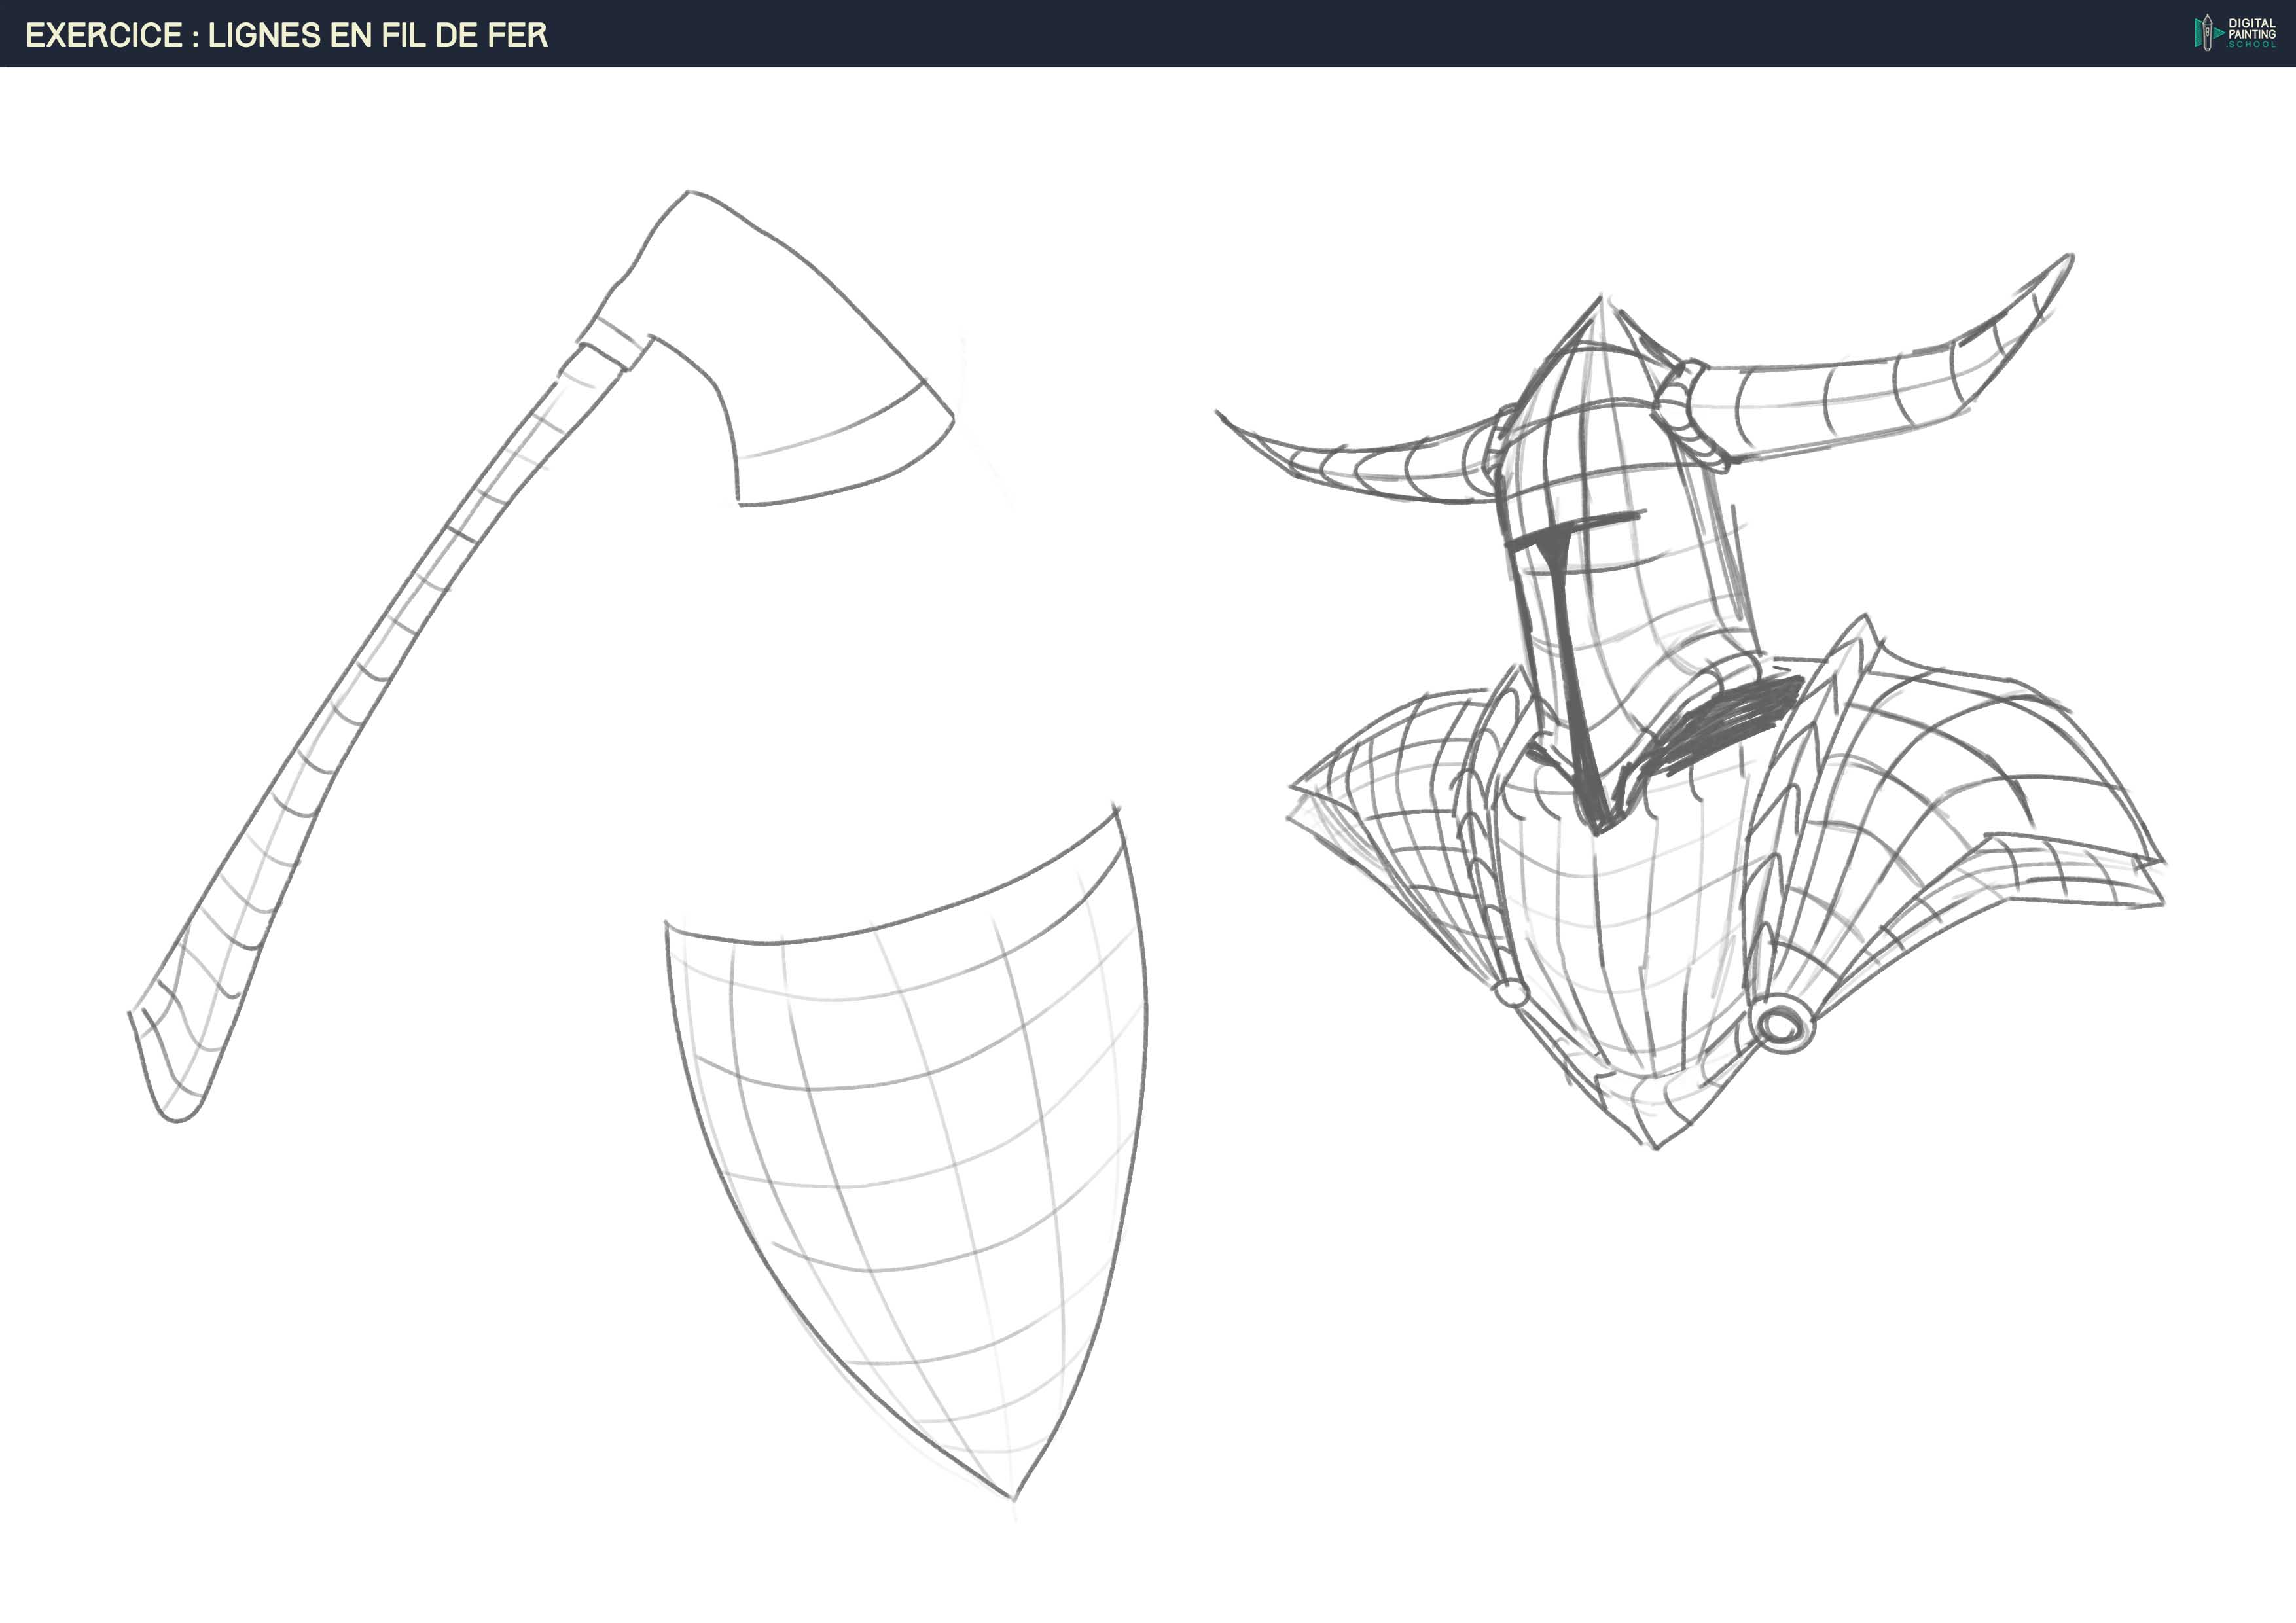Click the 'Exercice : Lignes en fil de fer' title
Image resolution: width=2296 pixels, height=1623 pixels.
coord(286,35)
